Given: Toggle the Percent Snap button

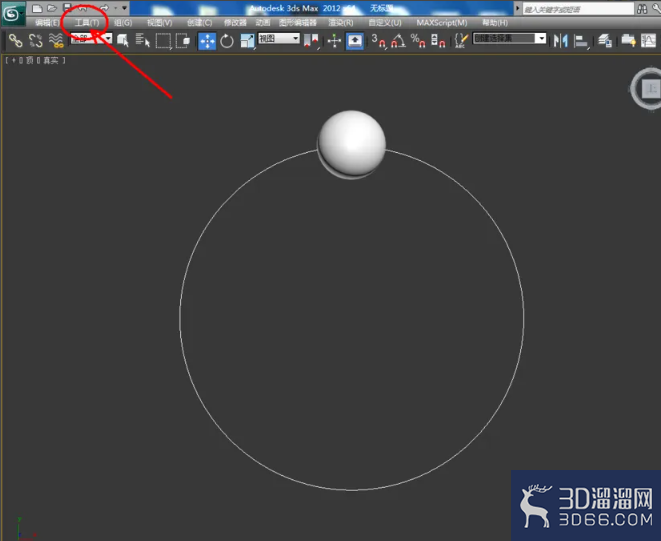Looking at the screenshot, I should (418, 41).
